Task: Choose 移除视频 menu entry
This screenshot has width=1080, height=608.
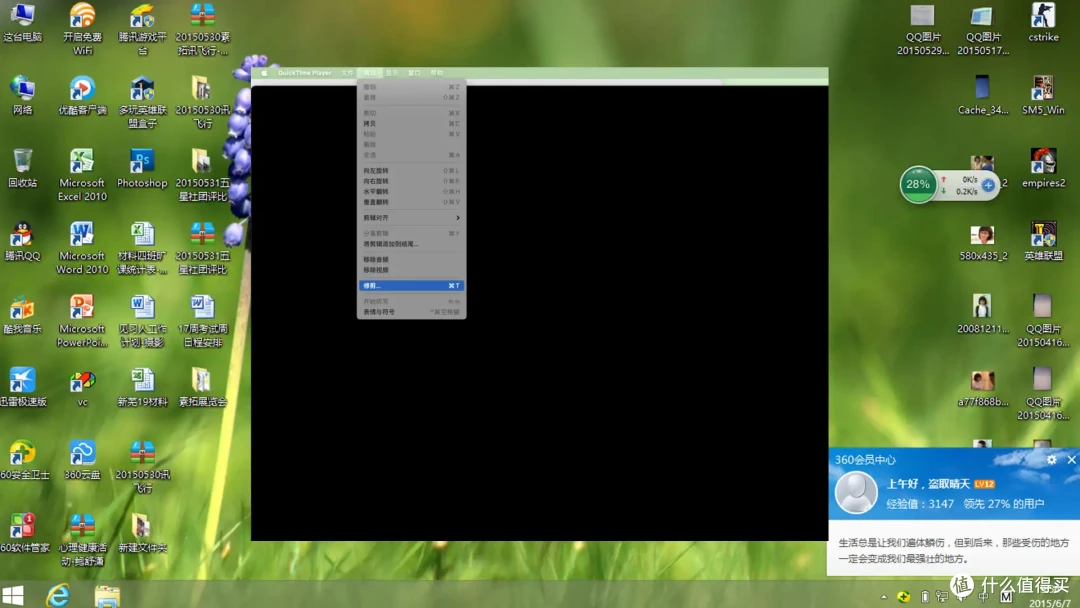Action: pyautogui.click(x=411, y=270)
